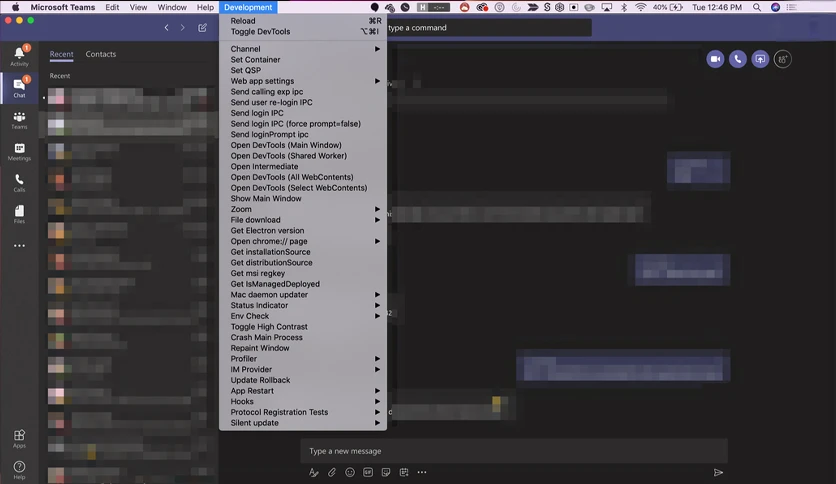Expand the File download submenu
The width and height of the screenshot is (836, 484).
coord(302,220)
